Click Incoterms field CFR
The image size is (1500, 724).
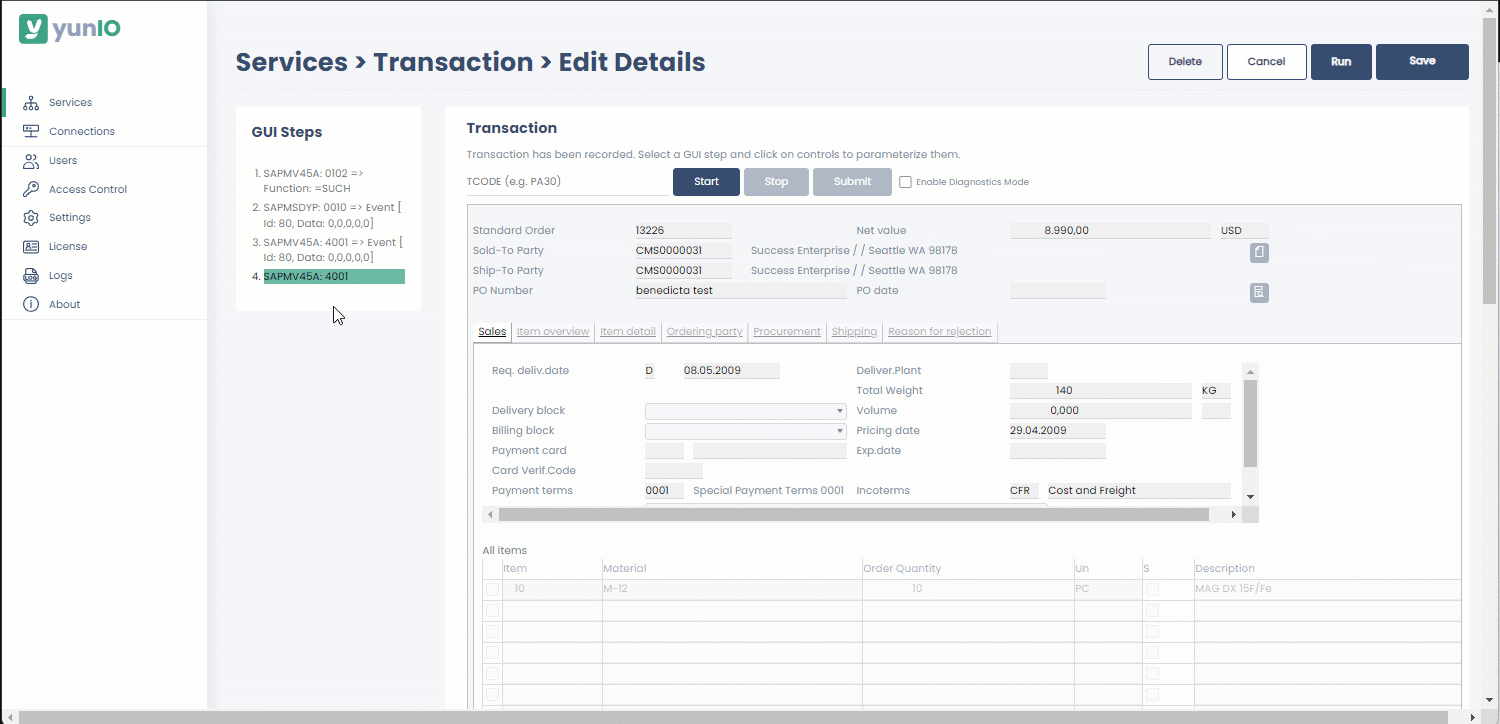point(1024,491)
